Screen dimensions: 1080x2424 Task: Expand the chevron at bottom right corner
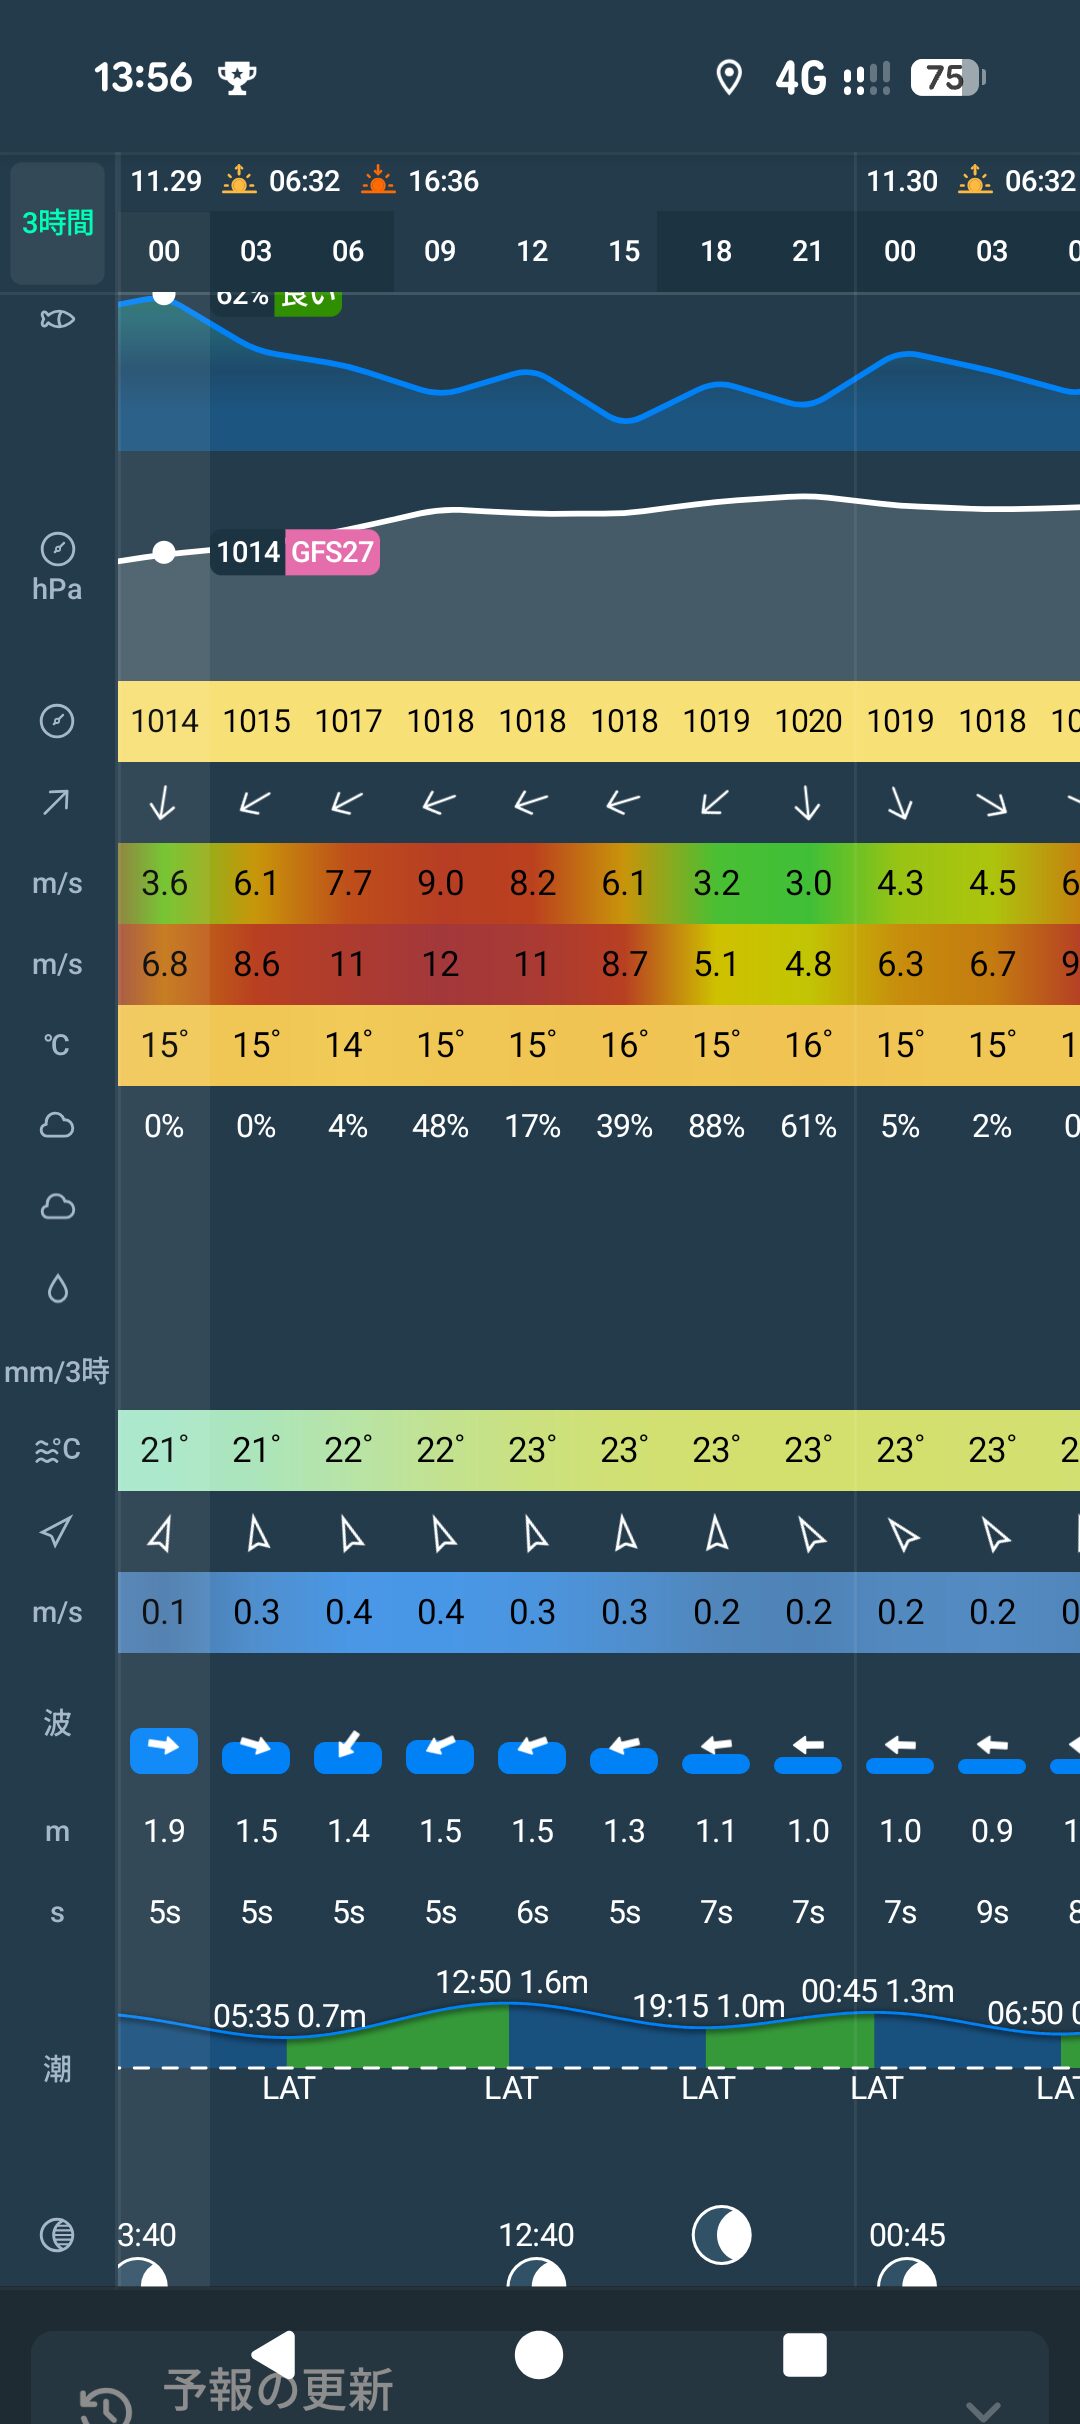(x=983, y=2408)
